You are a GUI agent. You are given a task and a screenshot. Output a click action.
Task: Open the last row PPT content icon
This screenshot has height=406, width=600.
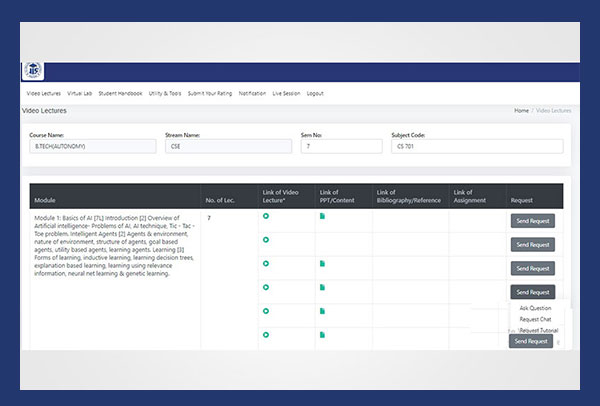(322, 333)
